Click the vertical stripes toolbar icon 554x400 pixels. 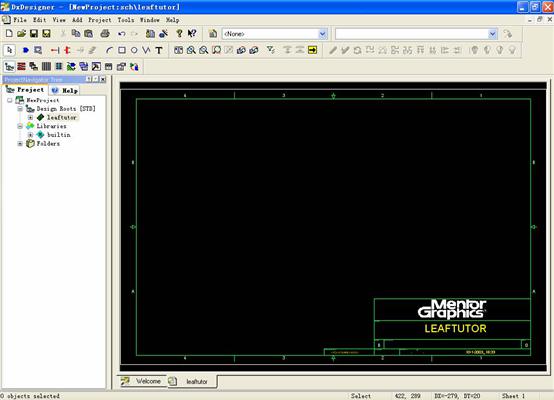[46, 66]
